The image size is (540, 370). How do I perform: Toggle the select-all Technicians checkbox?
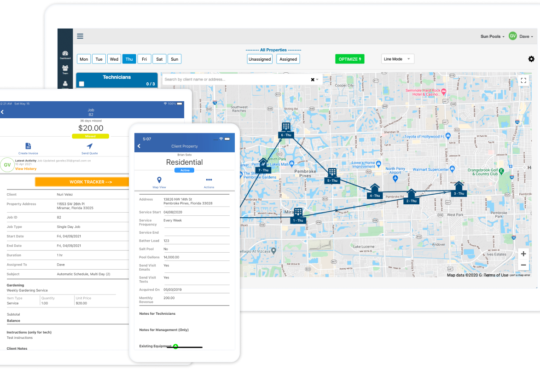(x=82, y=84)
